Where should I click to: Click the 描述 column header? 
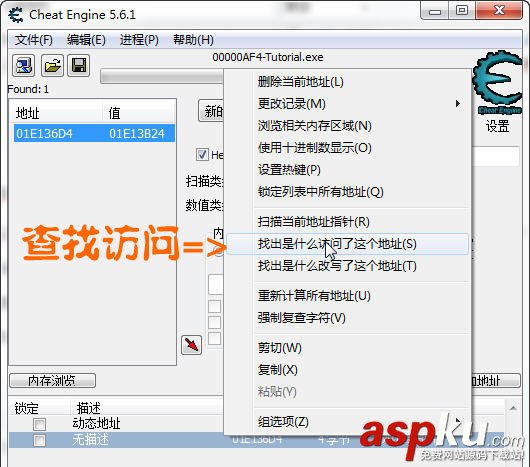[x=89, y=408]
